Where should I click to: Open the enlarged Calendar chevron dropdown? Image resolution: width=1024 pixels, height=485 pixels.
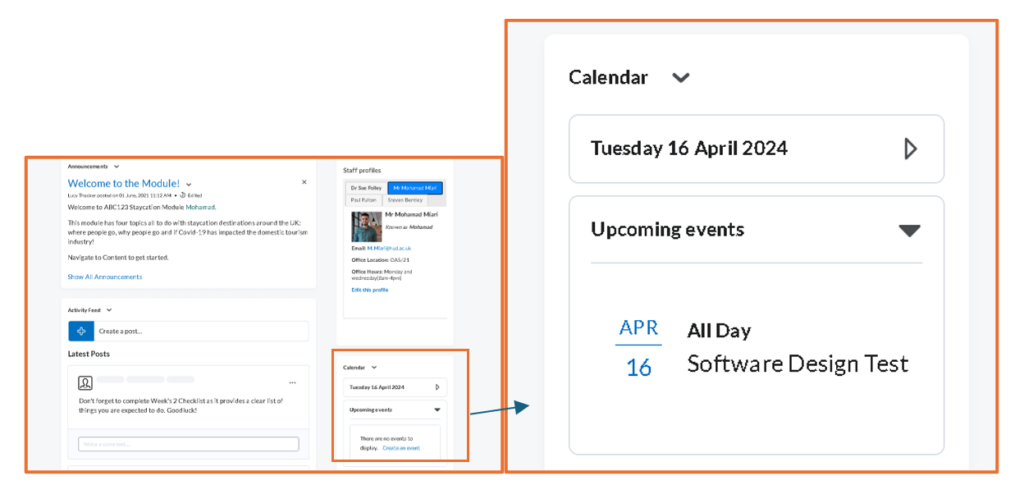tap(681, 78)
